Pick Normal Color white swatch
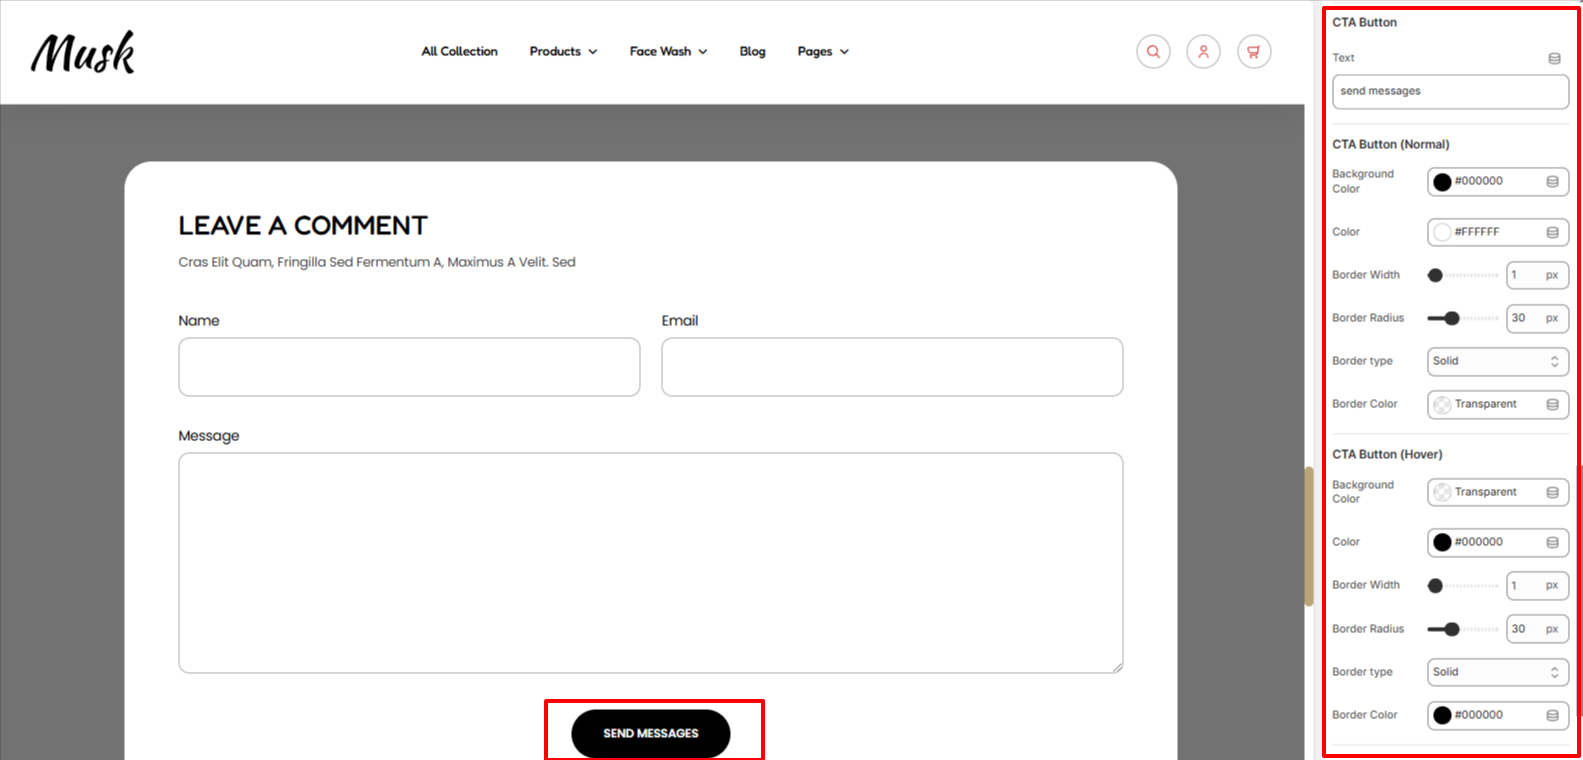Image resolution: width=1583 pixels, height=760 pixels. [x=1442, y=232]
